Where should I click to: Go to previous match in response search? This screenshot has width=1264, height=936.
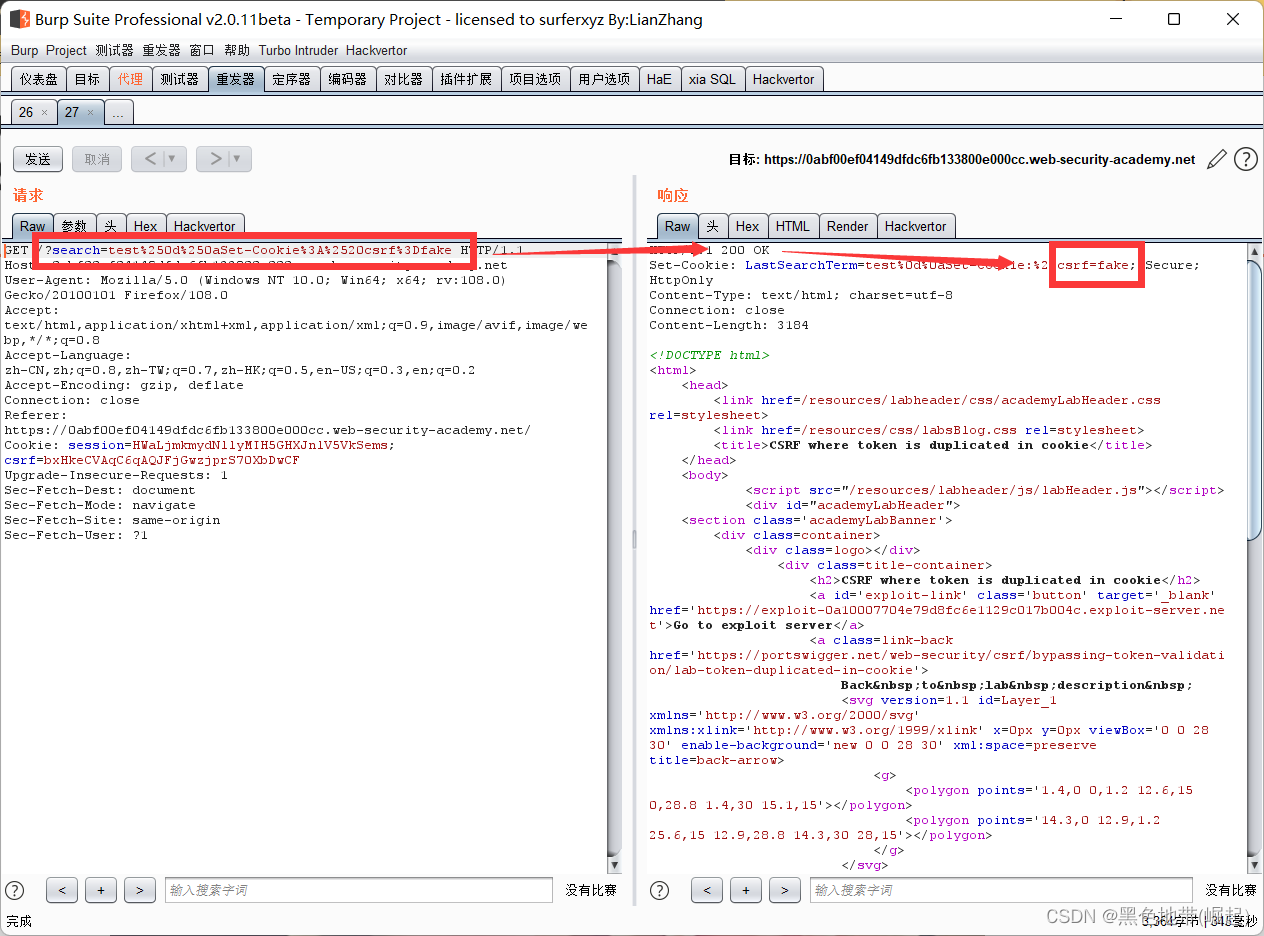point(707,890)
